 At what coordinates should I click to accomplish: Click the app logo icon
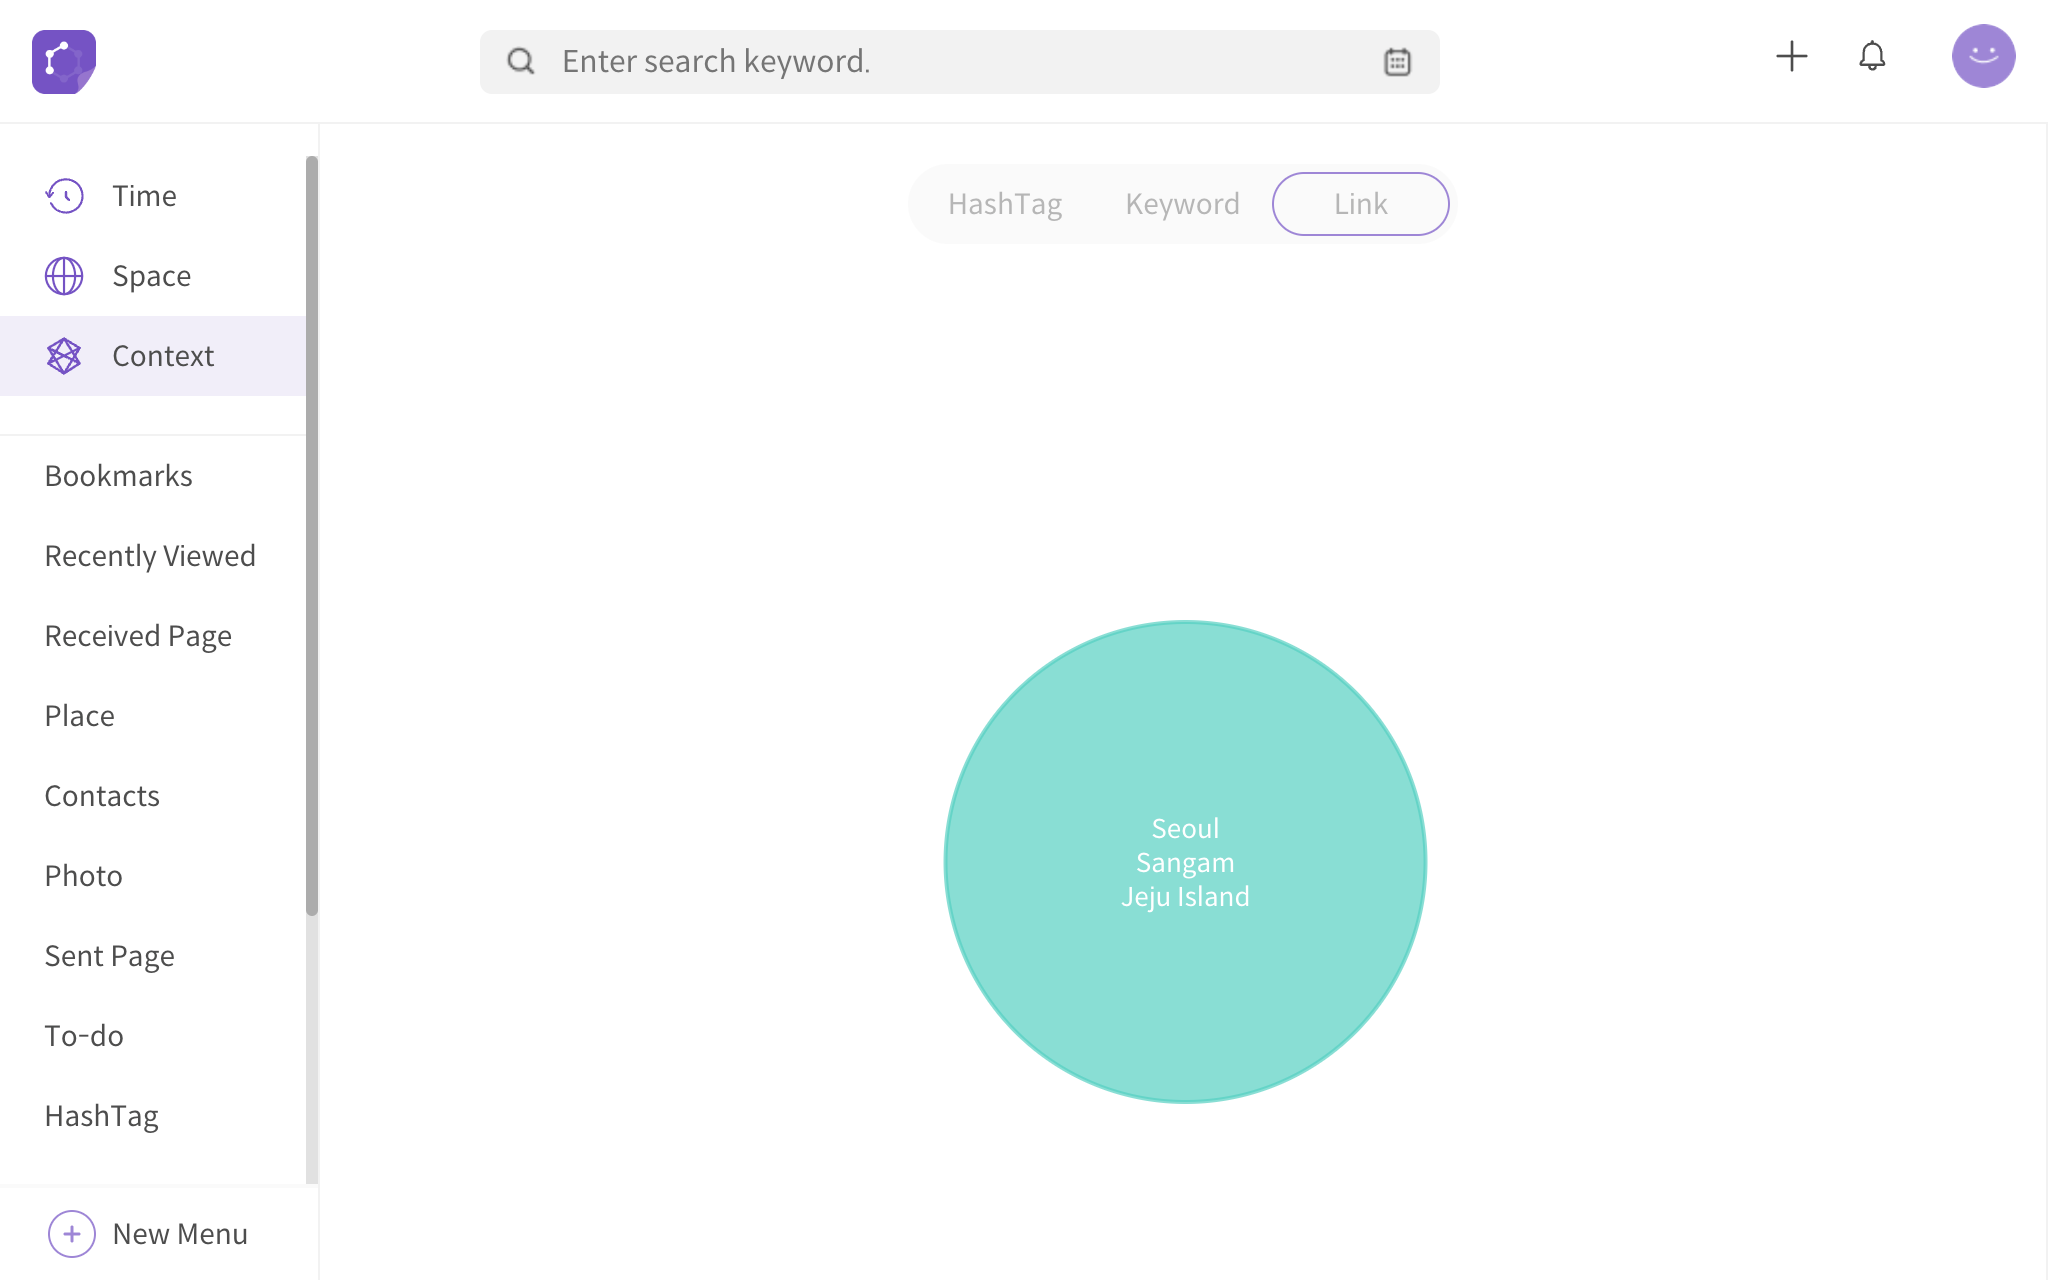[x=63, y=61]
